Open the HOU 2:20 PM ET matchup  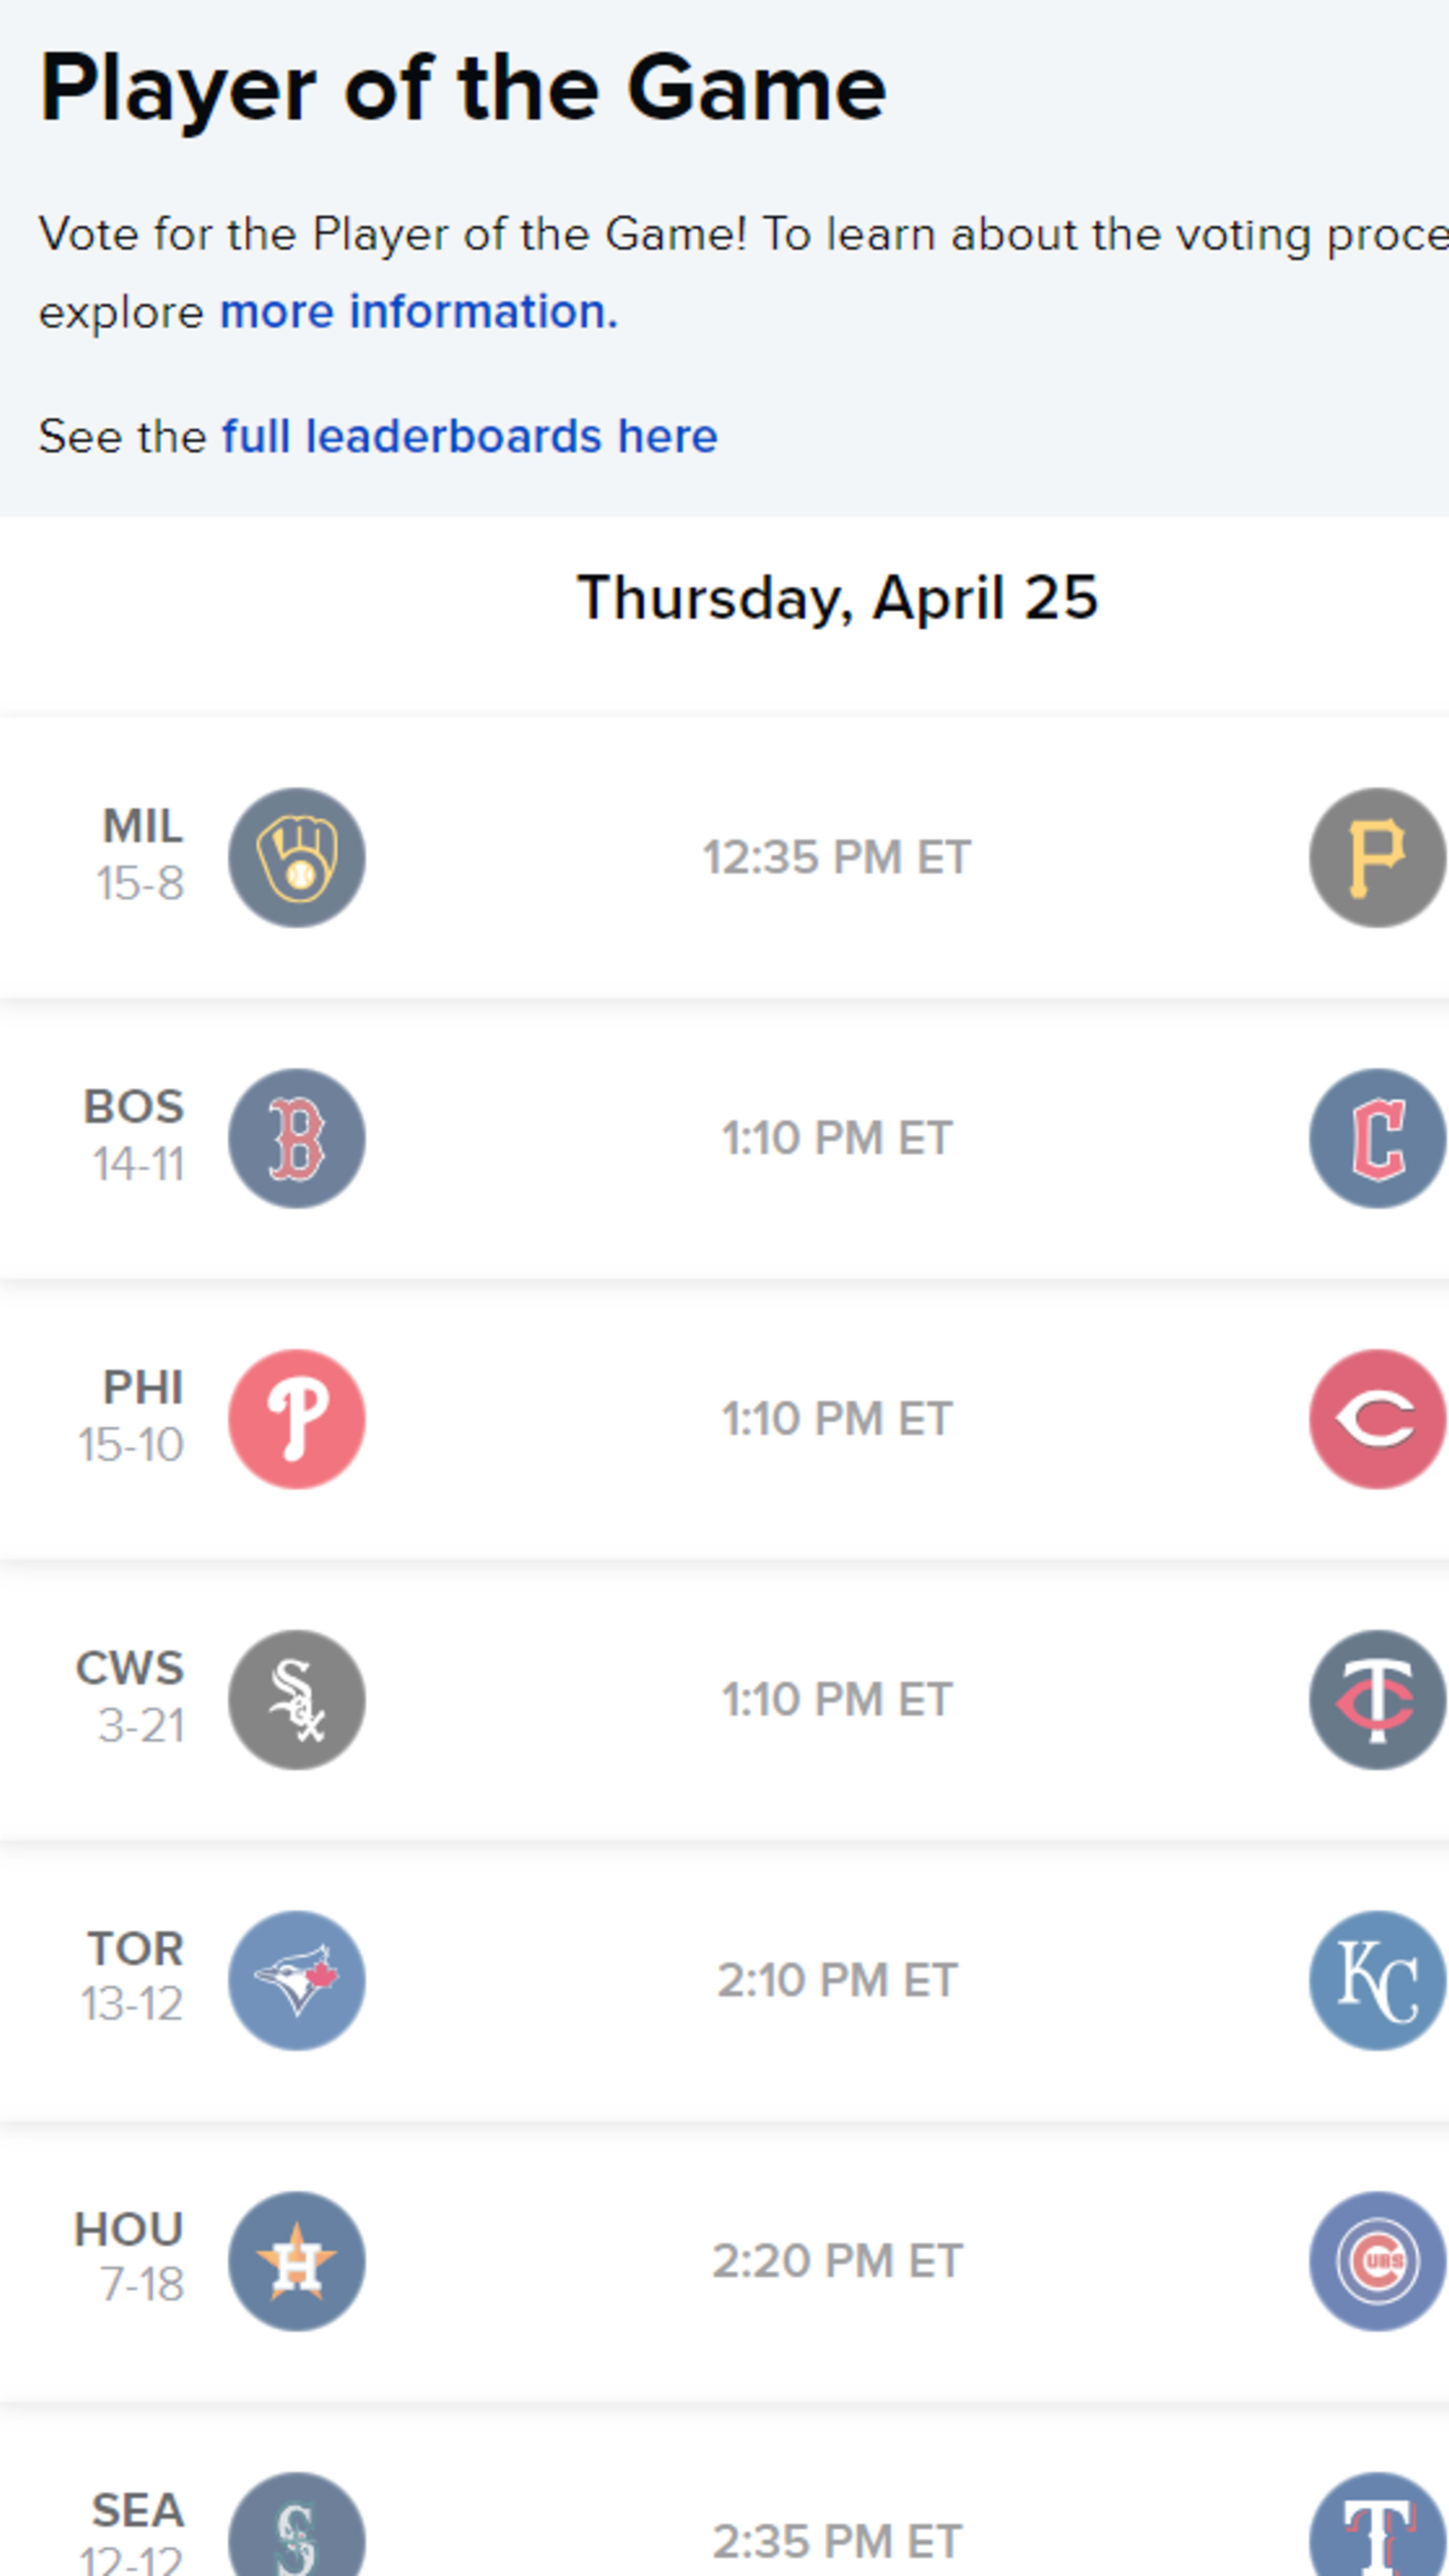coord(724,2261)
